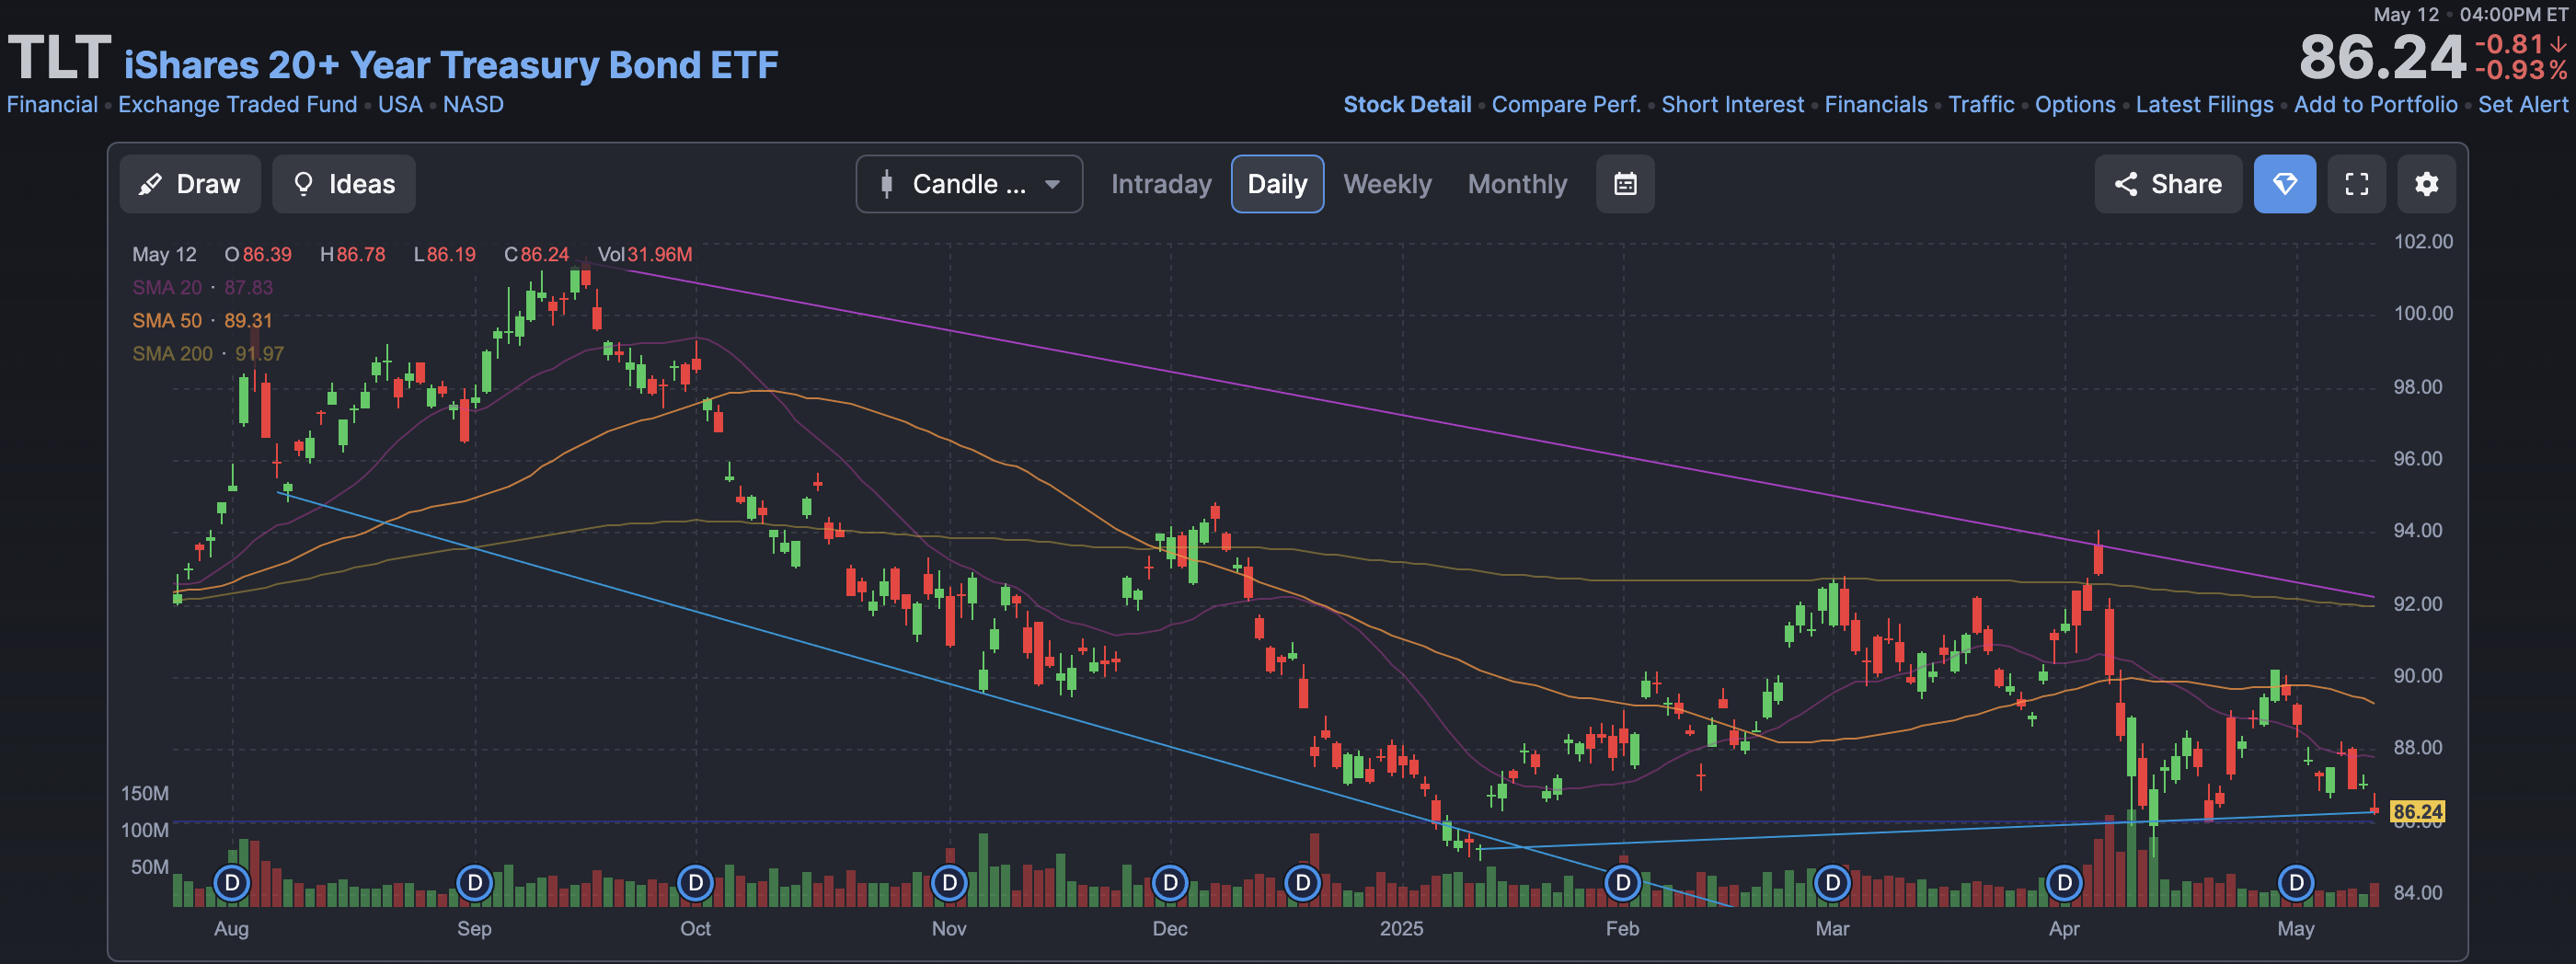The width and height of the screenshot is (2576, 964).
Task: Open the calendar date range picker
Action: [1625, 184]
